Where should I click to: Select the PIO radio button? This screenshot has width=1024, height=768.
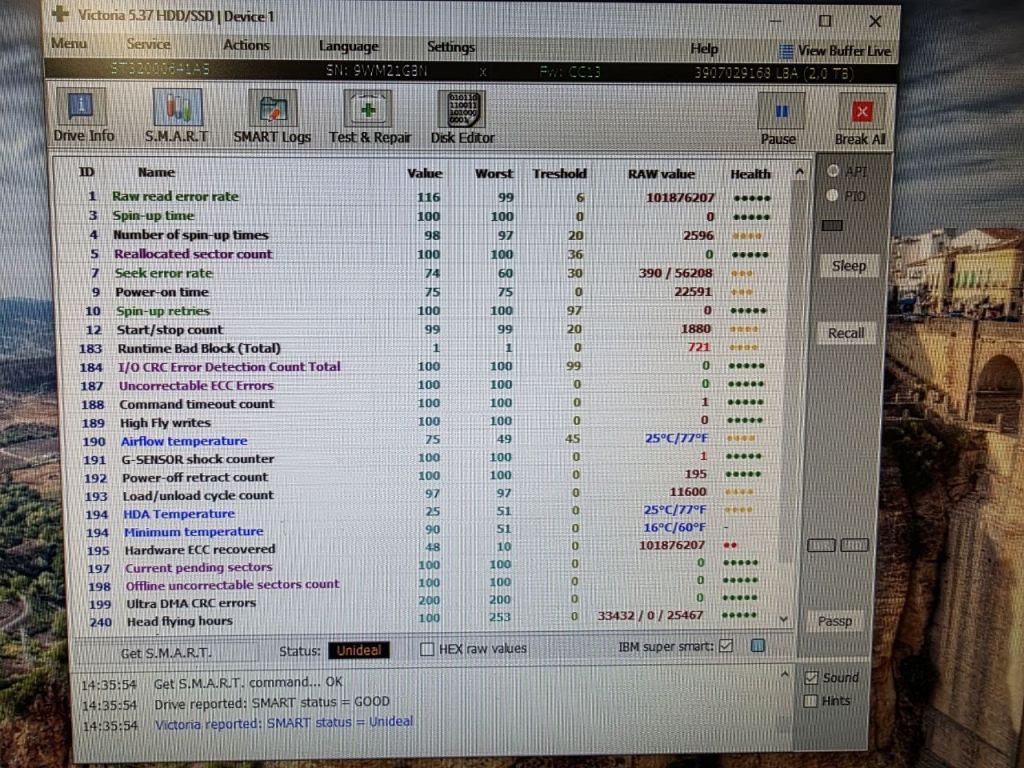[832, 195]
